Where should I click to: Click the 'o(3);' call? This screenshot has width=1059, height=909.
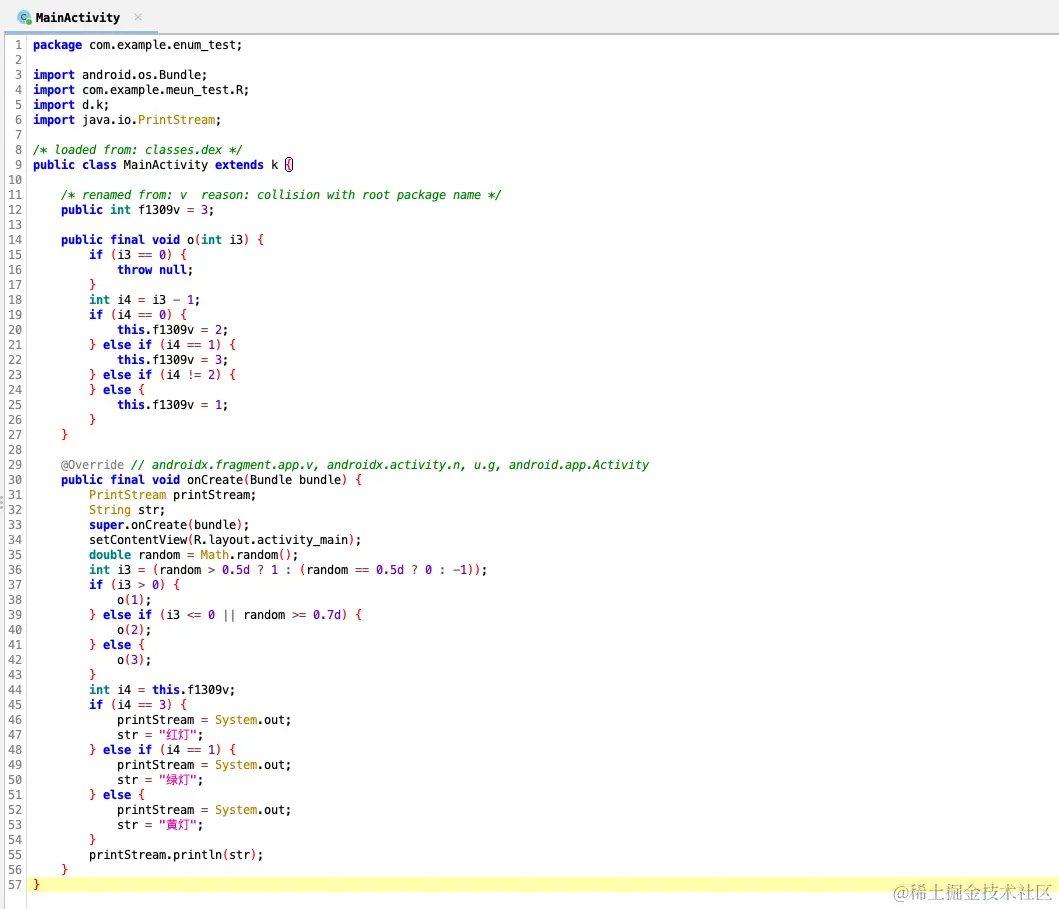134,660
